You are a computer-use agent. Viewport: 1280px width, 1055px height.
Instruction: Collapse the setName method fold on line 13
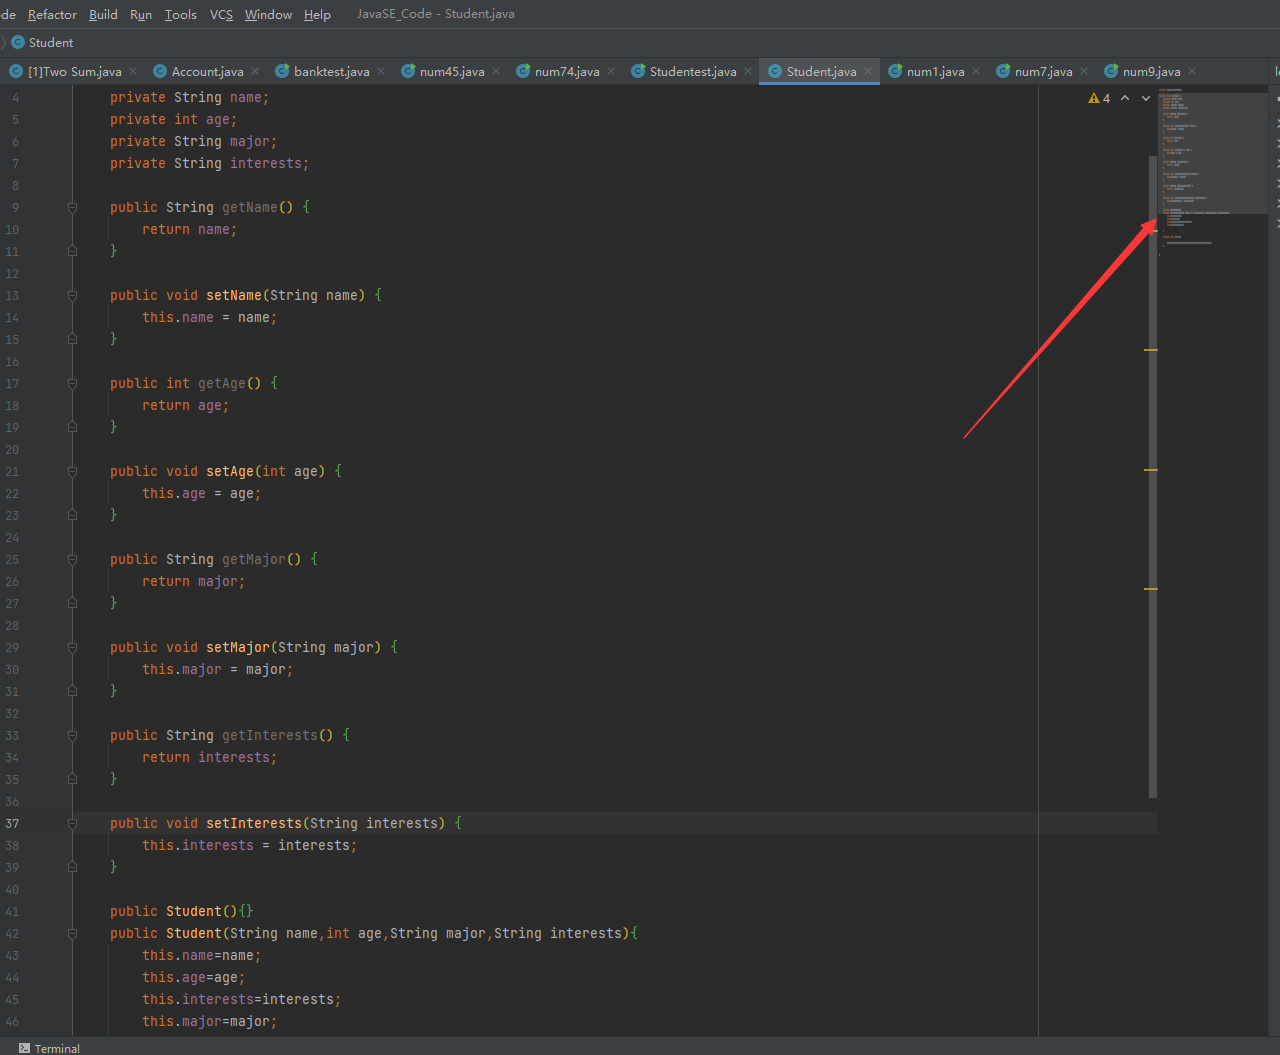(x=72, y=296)
